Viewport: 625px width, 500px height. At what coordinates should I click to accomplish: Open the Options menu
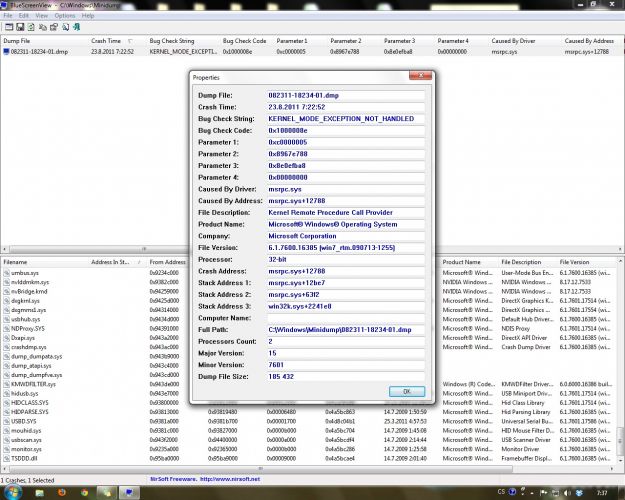65,16
